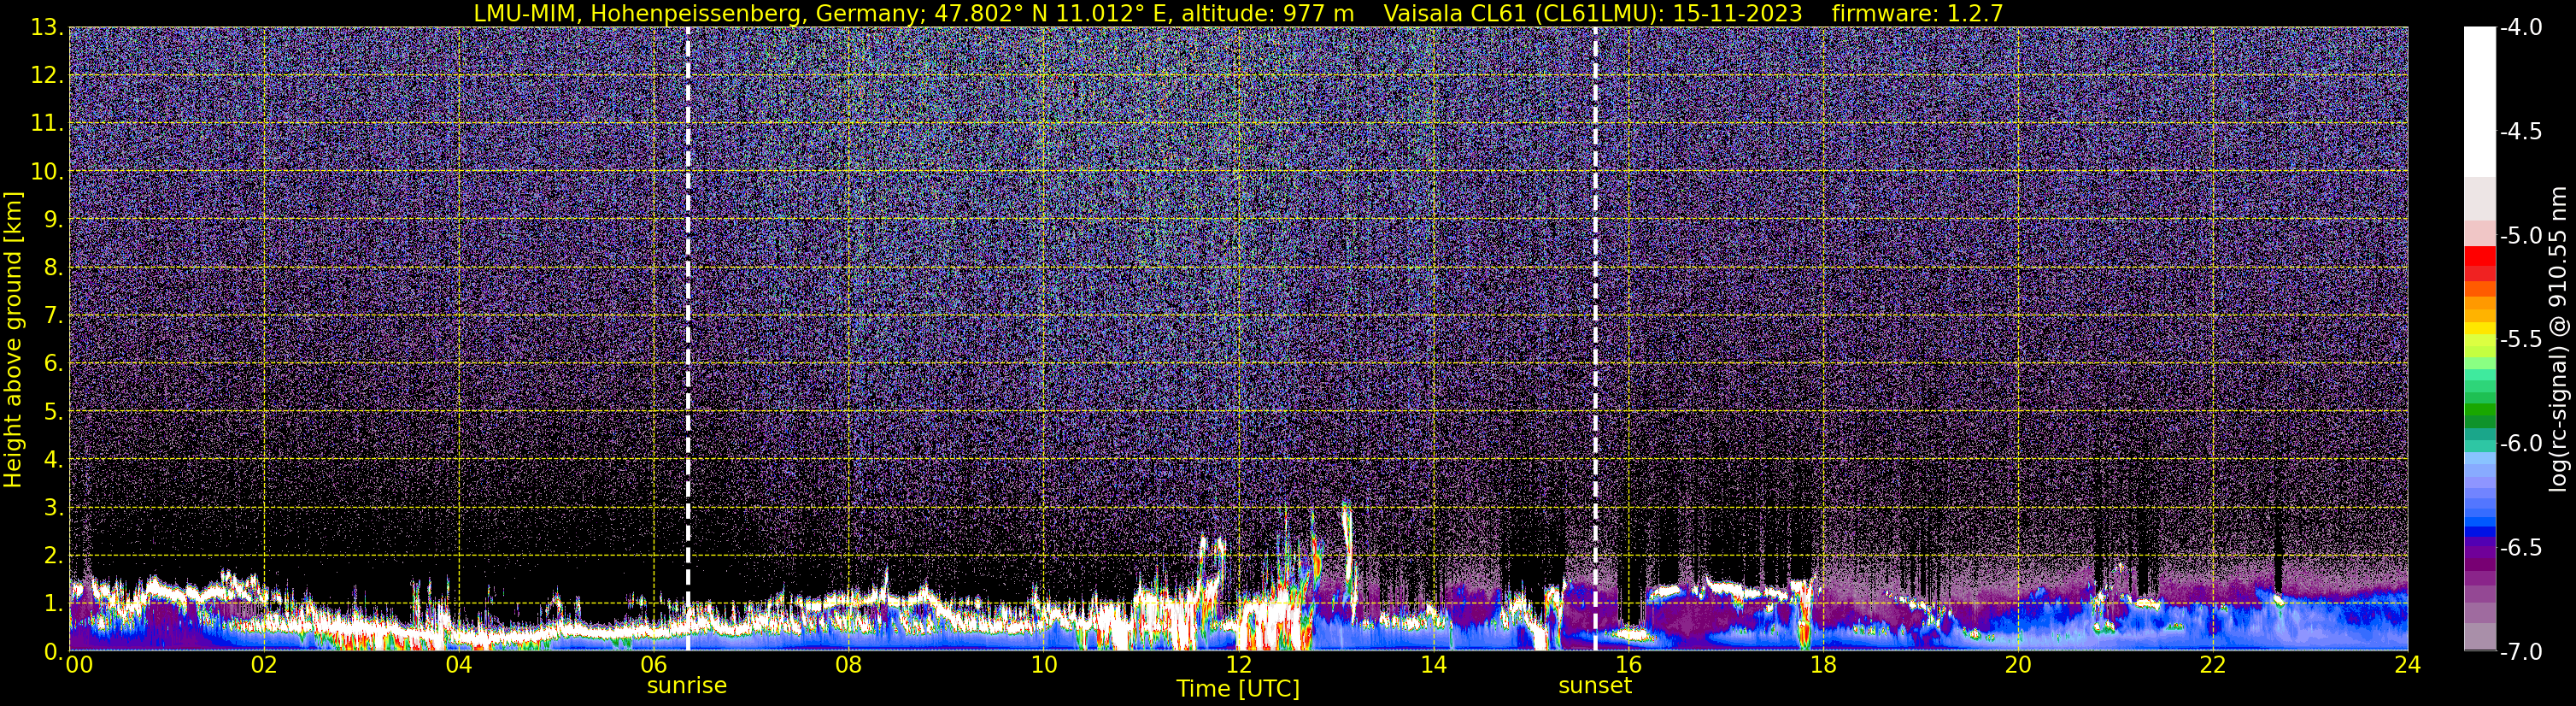
Task: Click time axis tick '22'
Action: pyautogui.click(x=2213, y=666)
